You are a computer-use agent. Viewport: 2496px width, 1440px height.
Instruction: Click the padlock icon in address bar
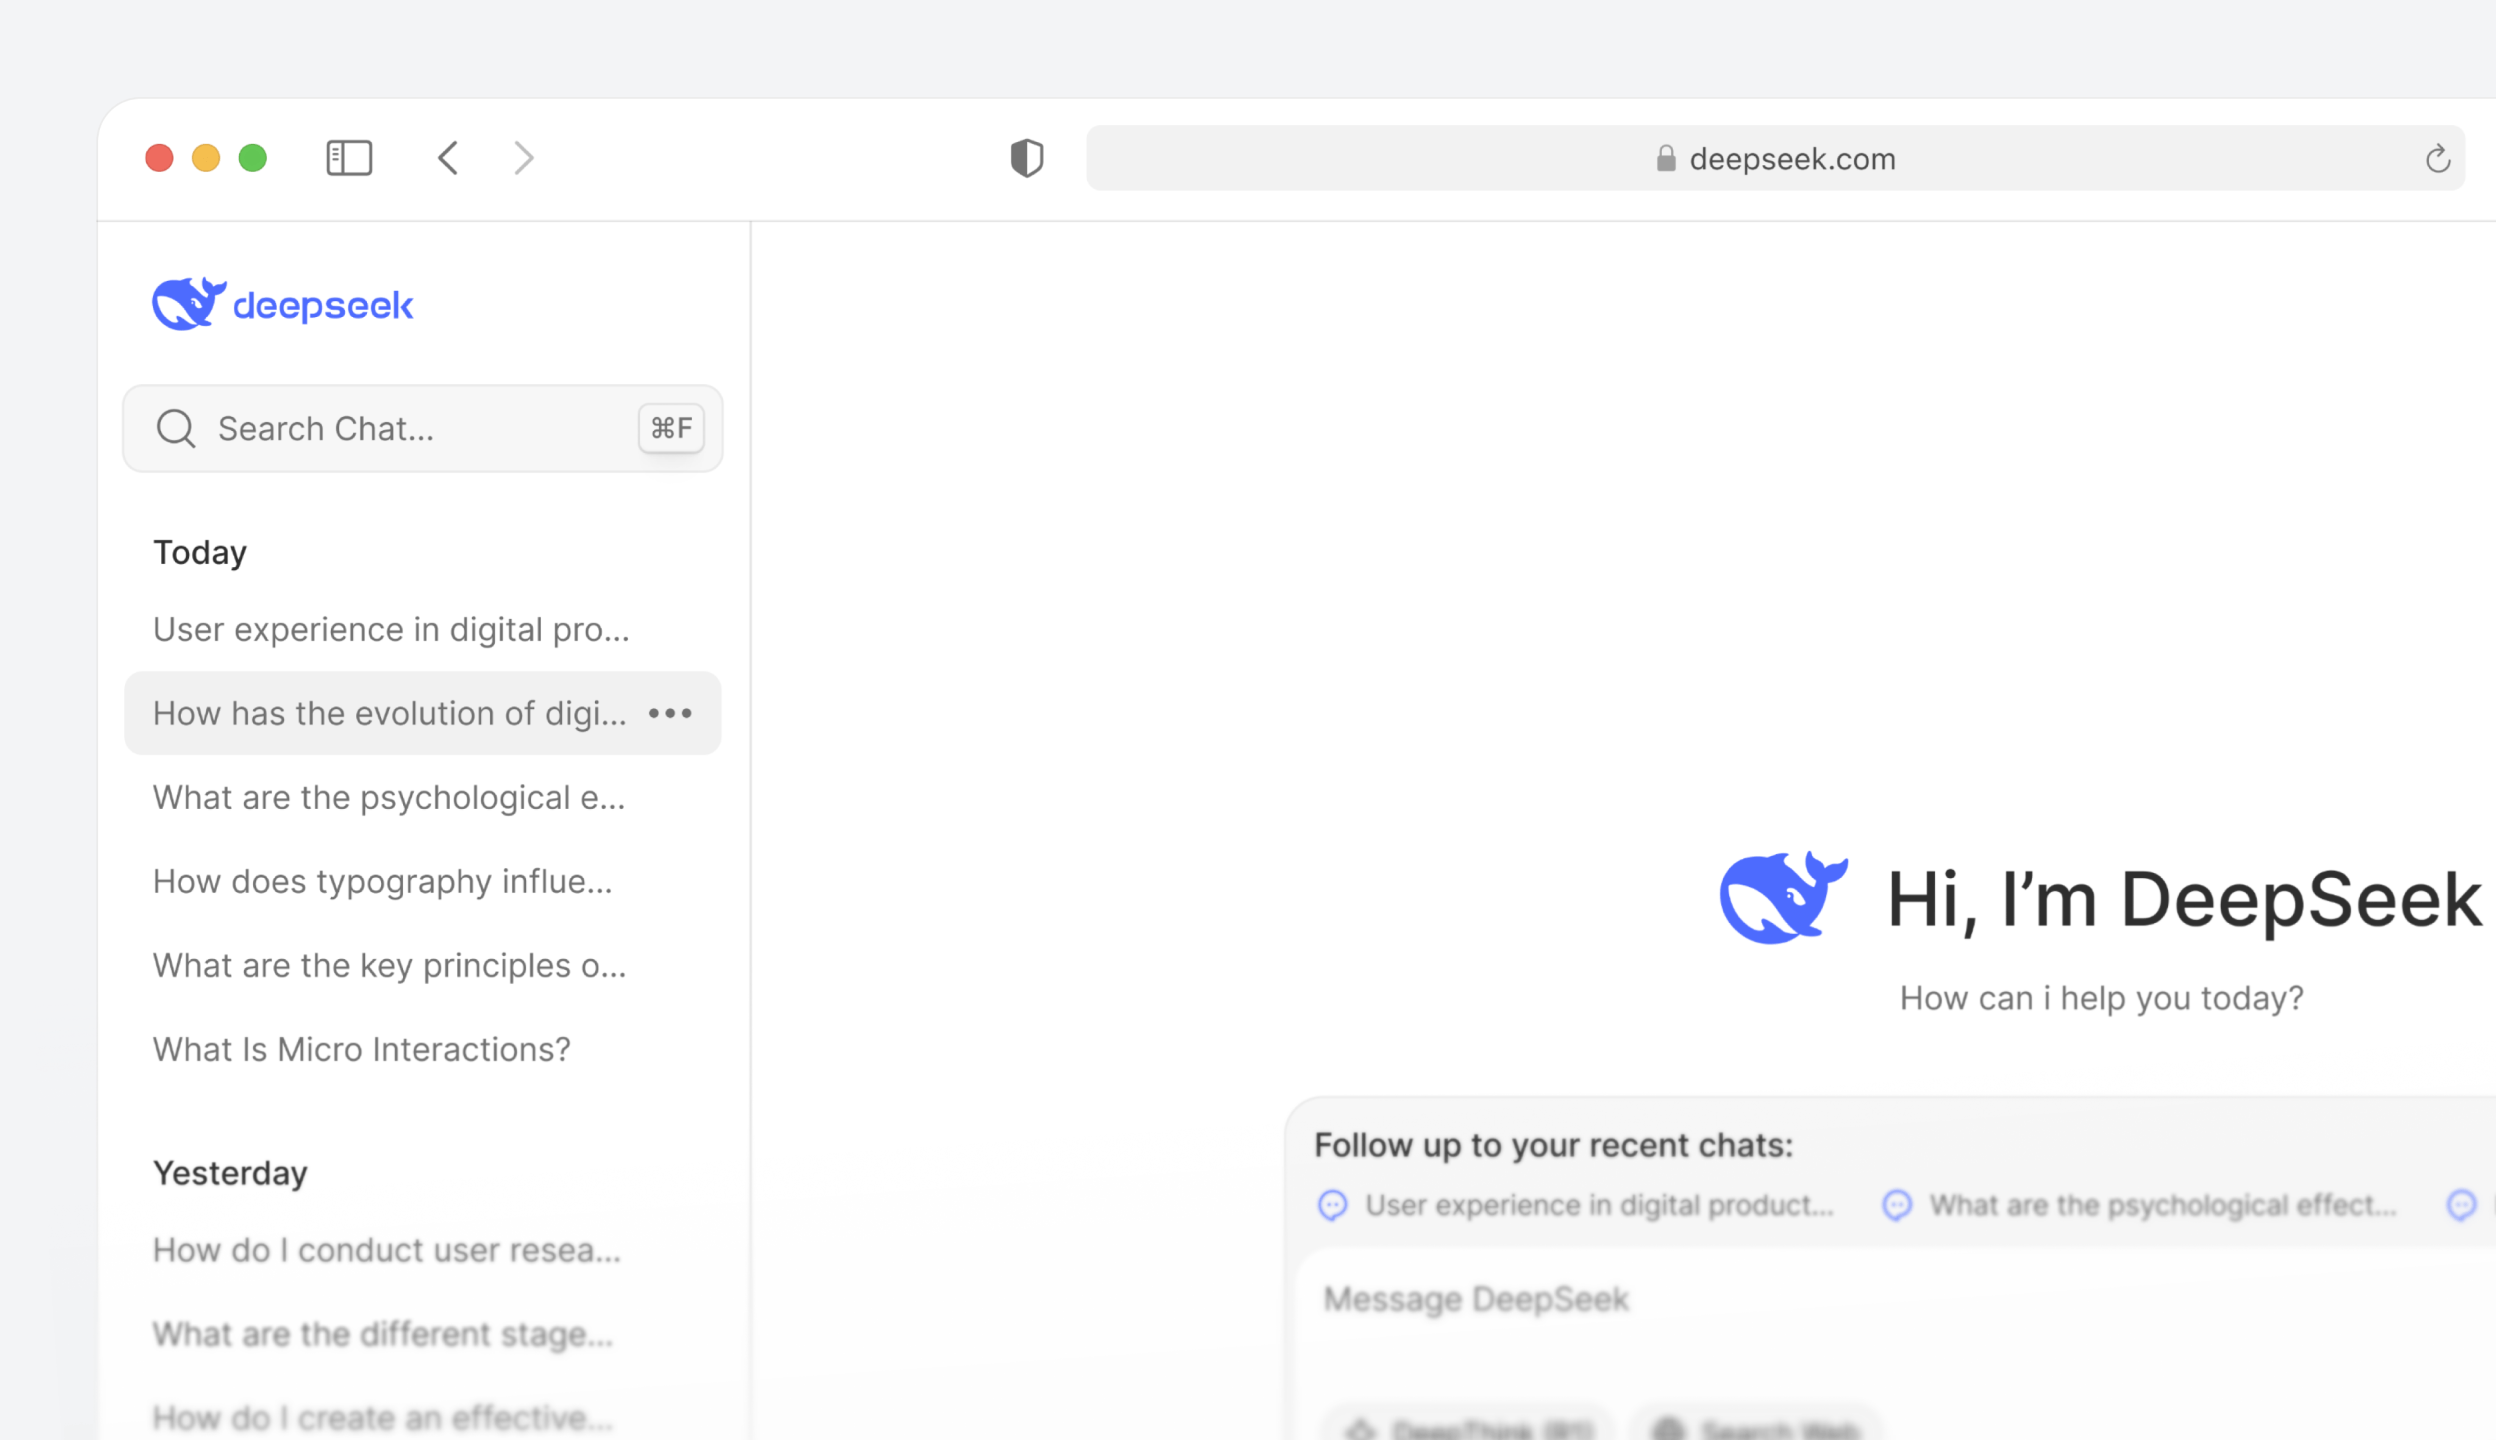click(x=1665, y=159)
